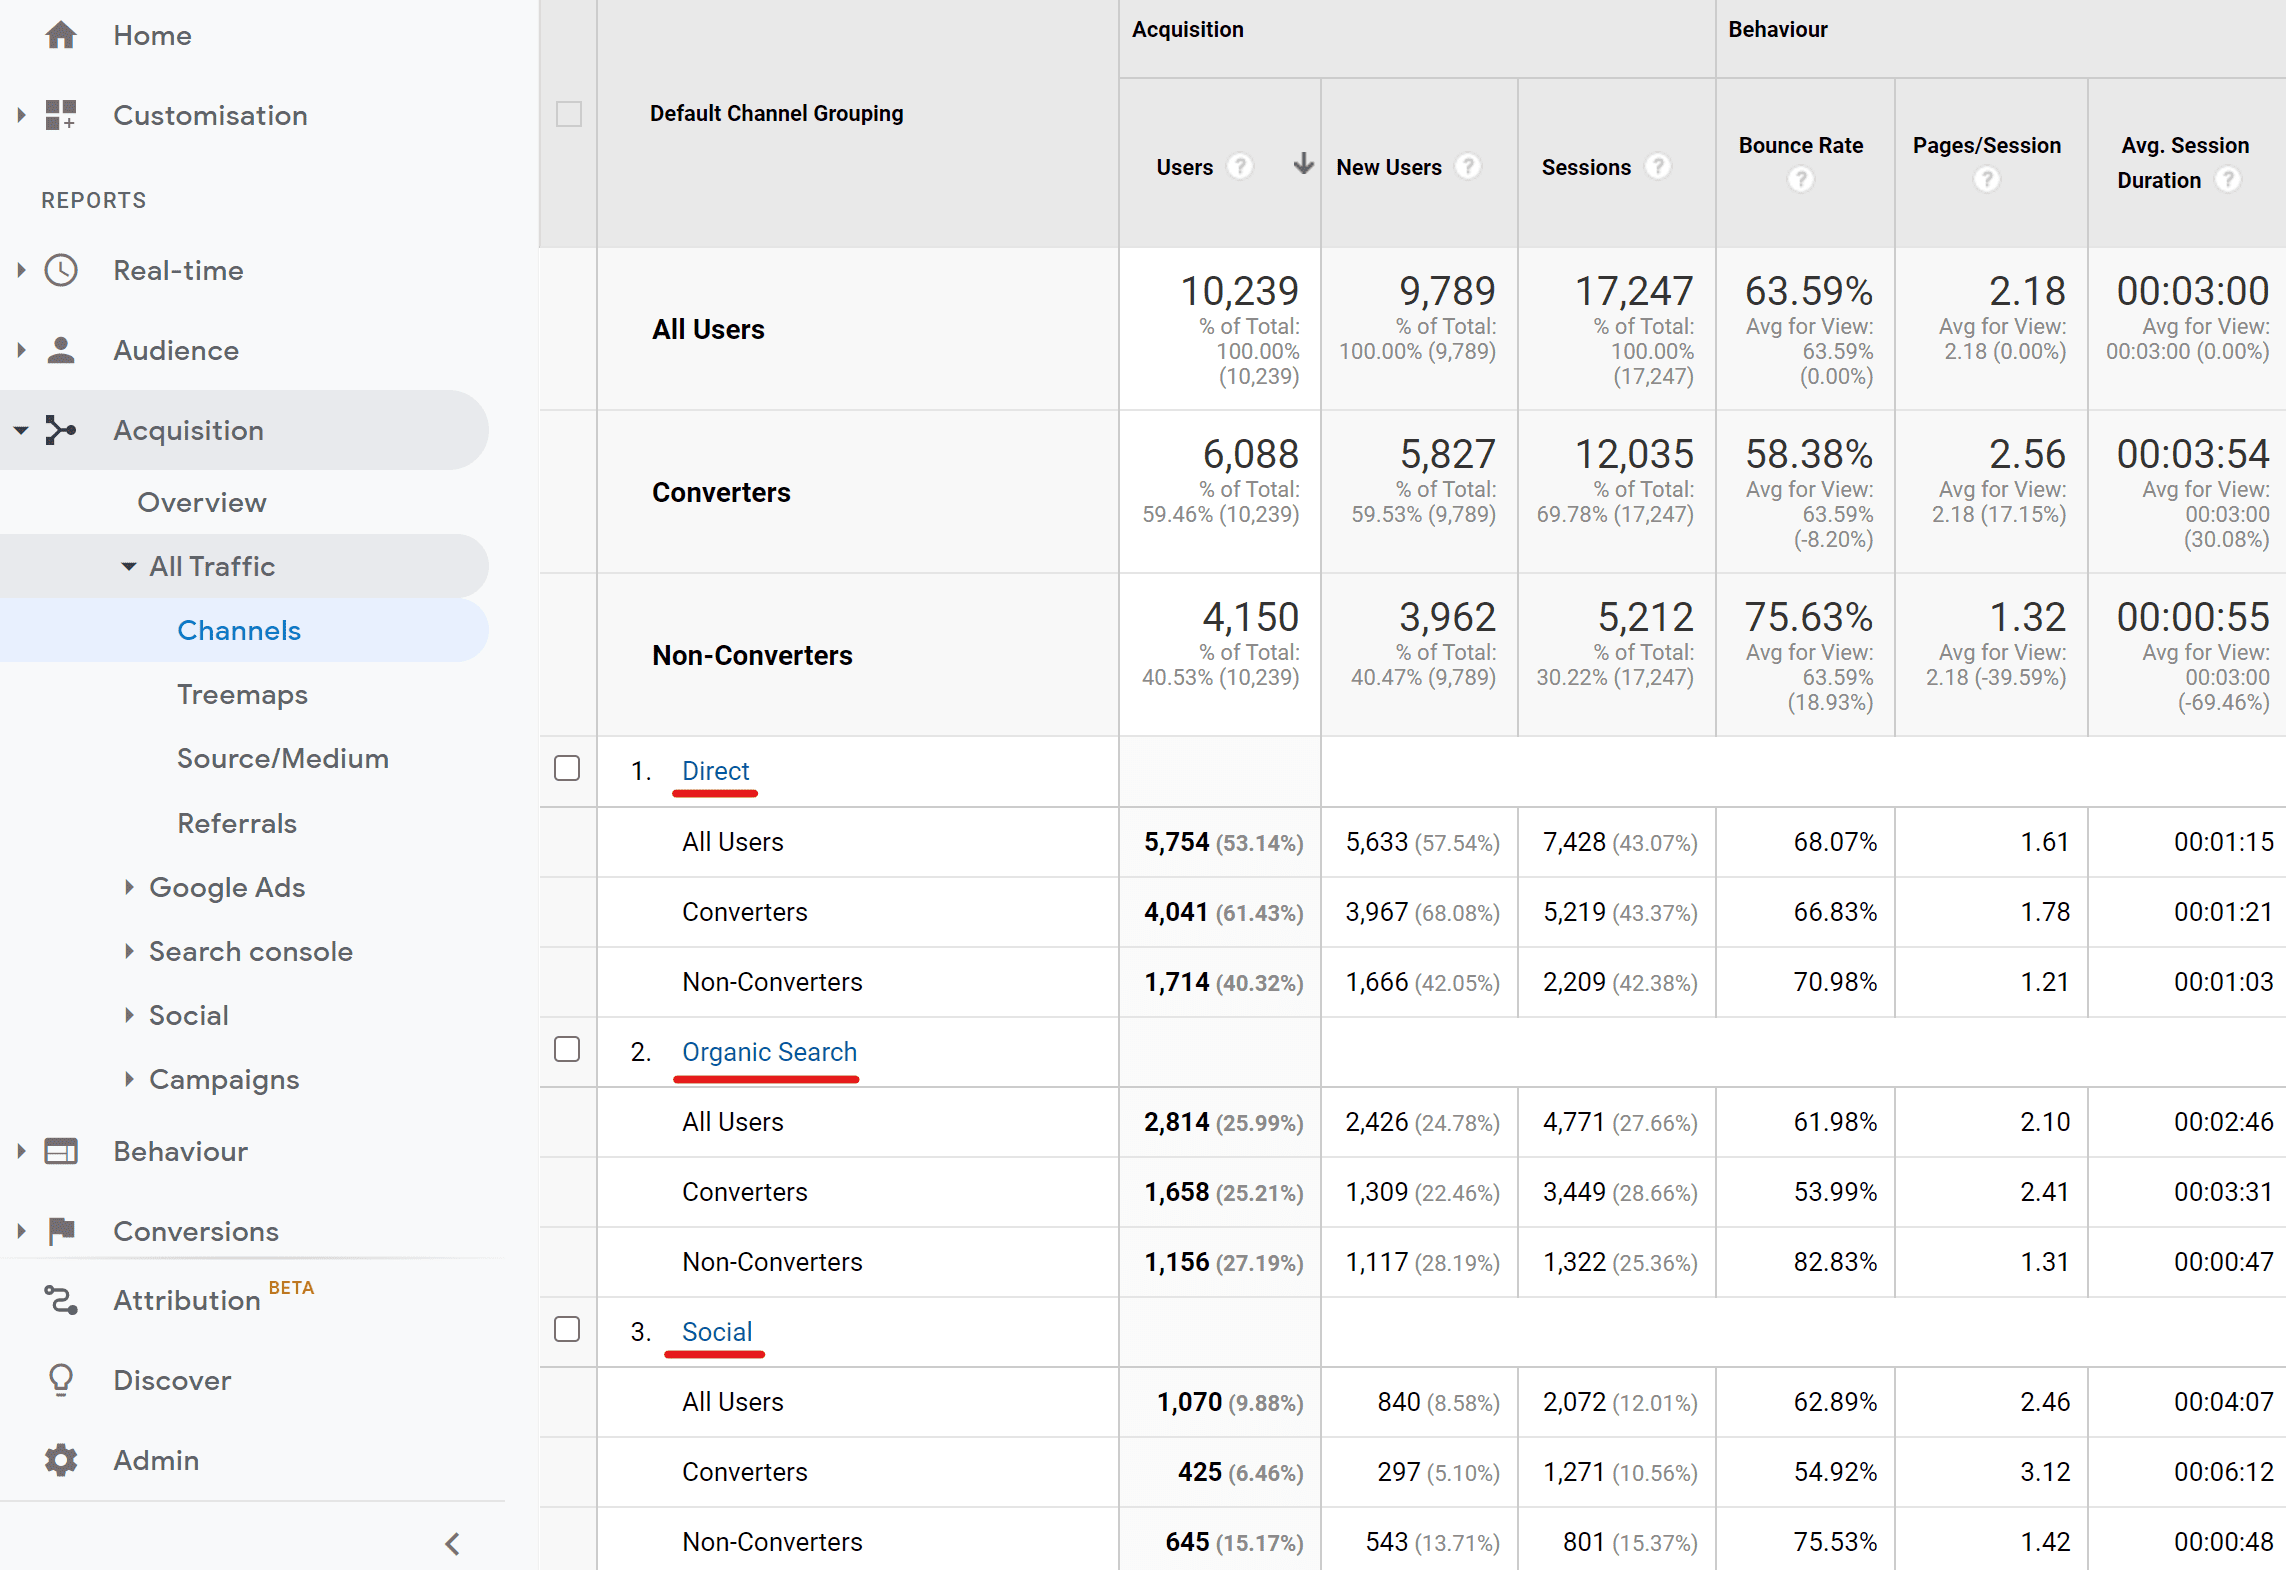Click the Real-time clock icon
This screenshot has height=1570, width=2286.
click(61, 270)
